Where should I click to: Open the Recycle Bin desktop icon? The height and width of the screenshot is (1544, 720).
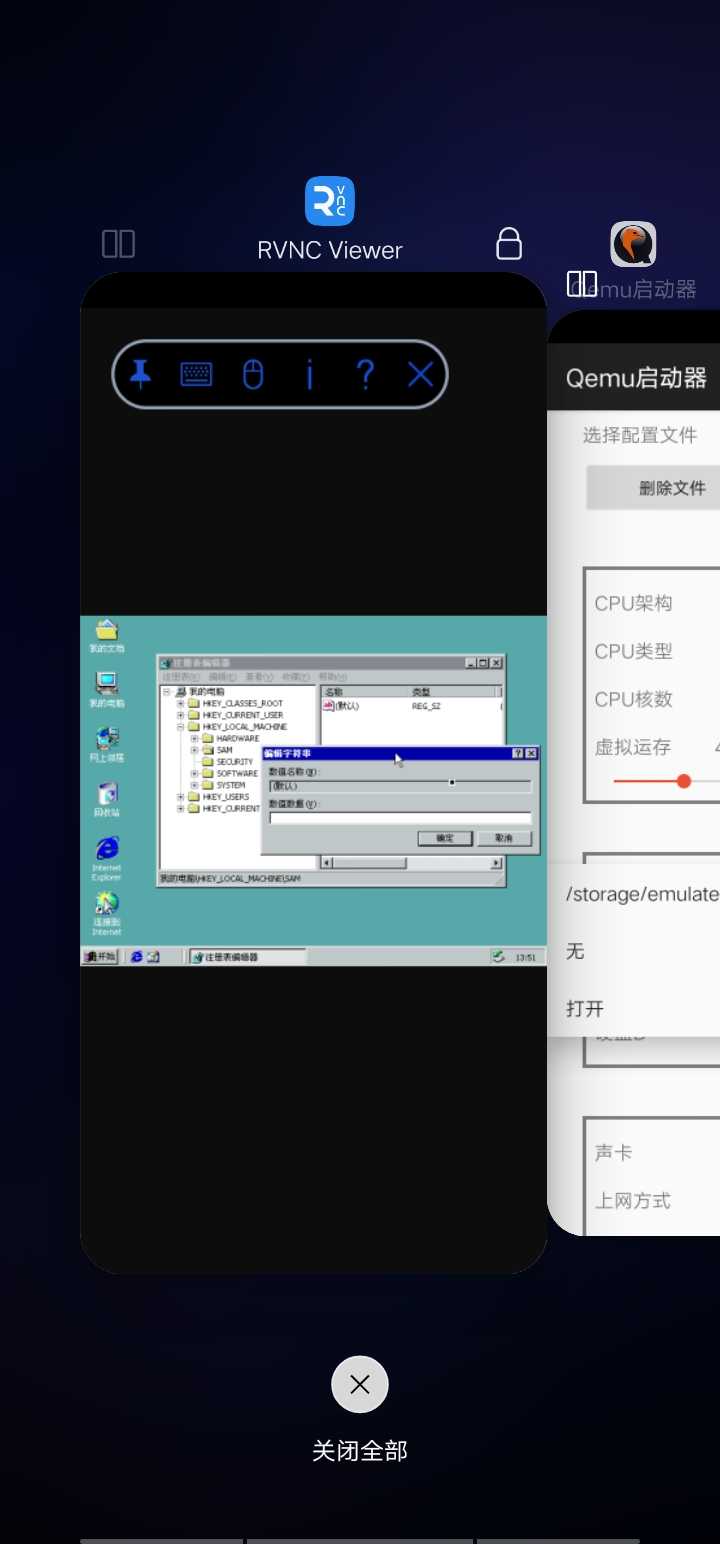tap(107, 795)
